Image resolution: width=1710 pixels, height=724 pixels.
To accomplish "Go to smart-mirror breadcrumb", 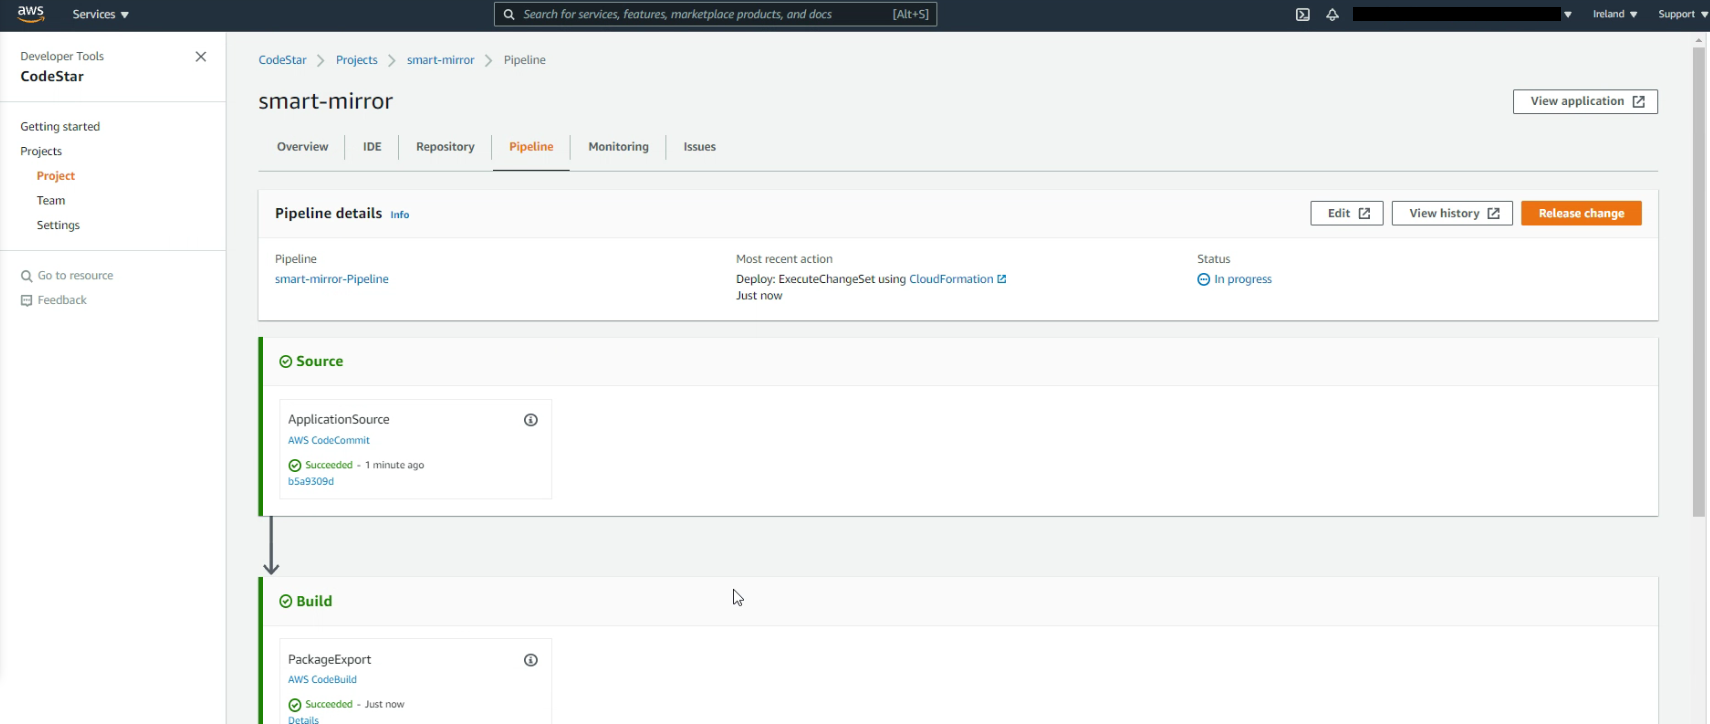I will (440, 60).
